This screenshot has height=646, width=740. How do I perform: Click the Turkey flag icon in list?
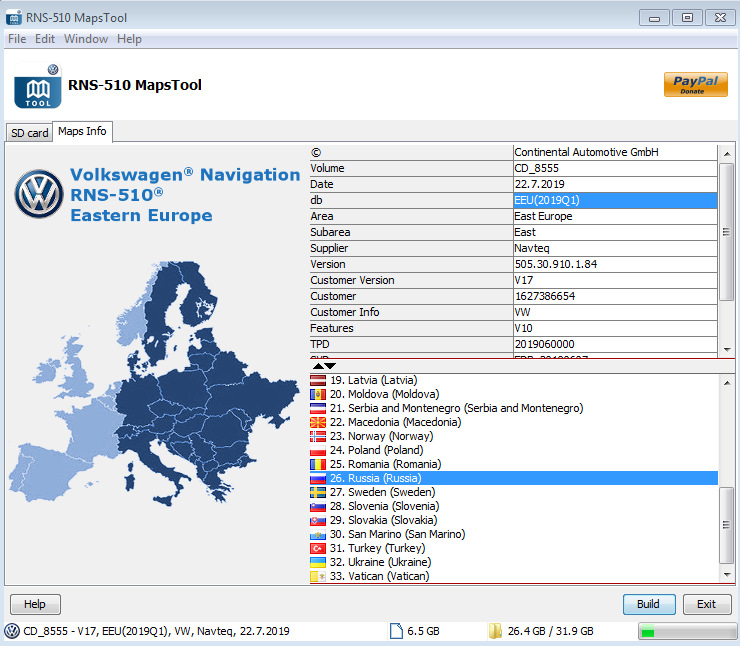(318, 549)
